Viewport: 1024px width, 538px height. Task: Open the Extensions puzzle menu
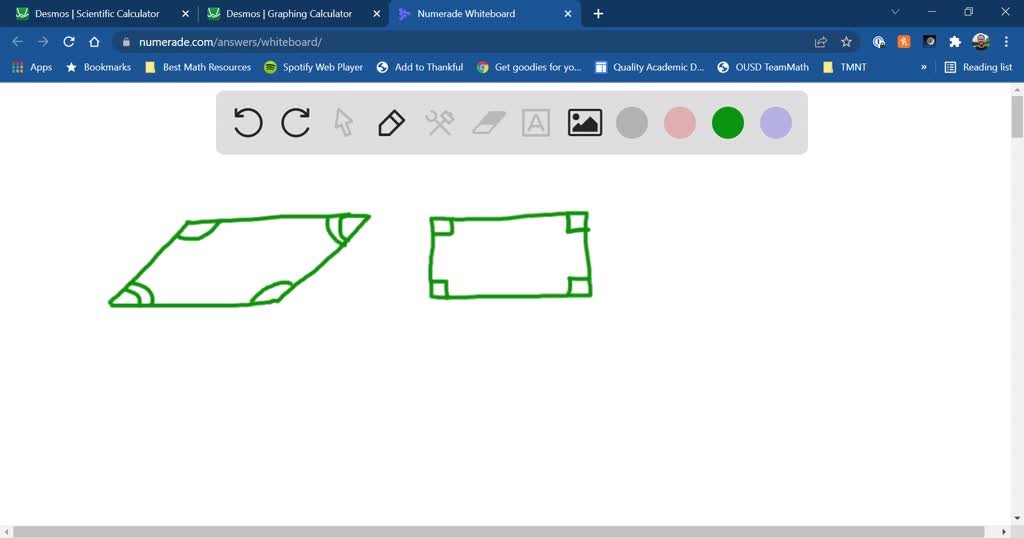click(x=955, y=42)
